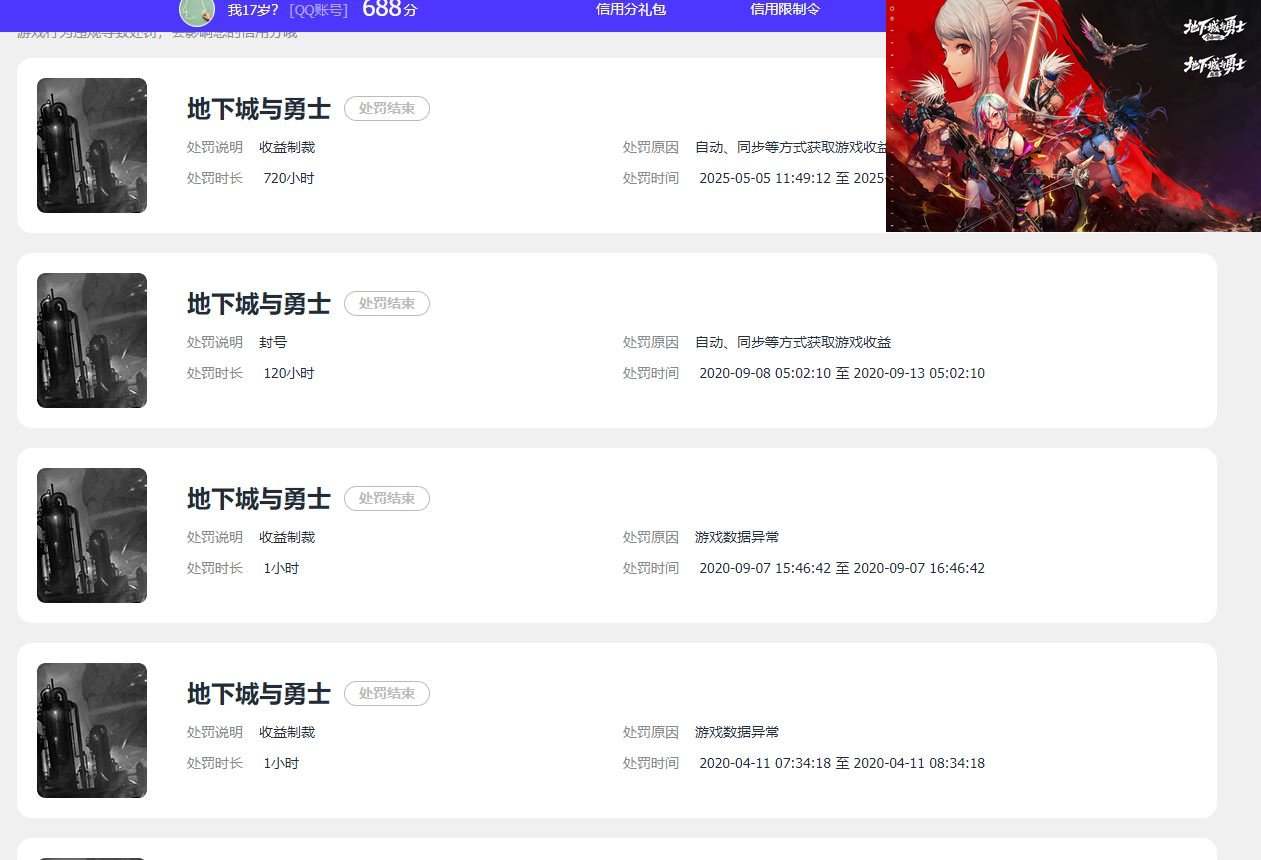Click 游戏数据异常 reason on 2020-09-07 card
This screenshot has height=860, width=1261.
coord(737,537)
